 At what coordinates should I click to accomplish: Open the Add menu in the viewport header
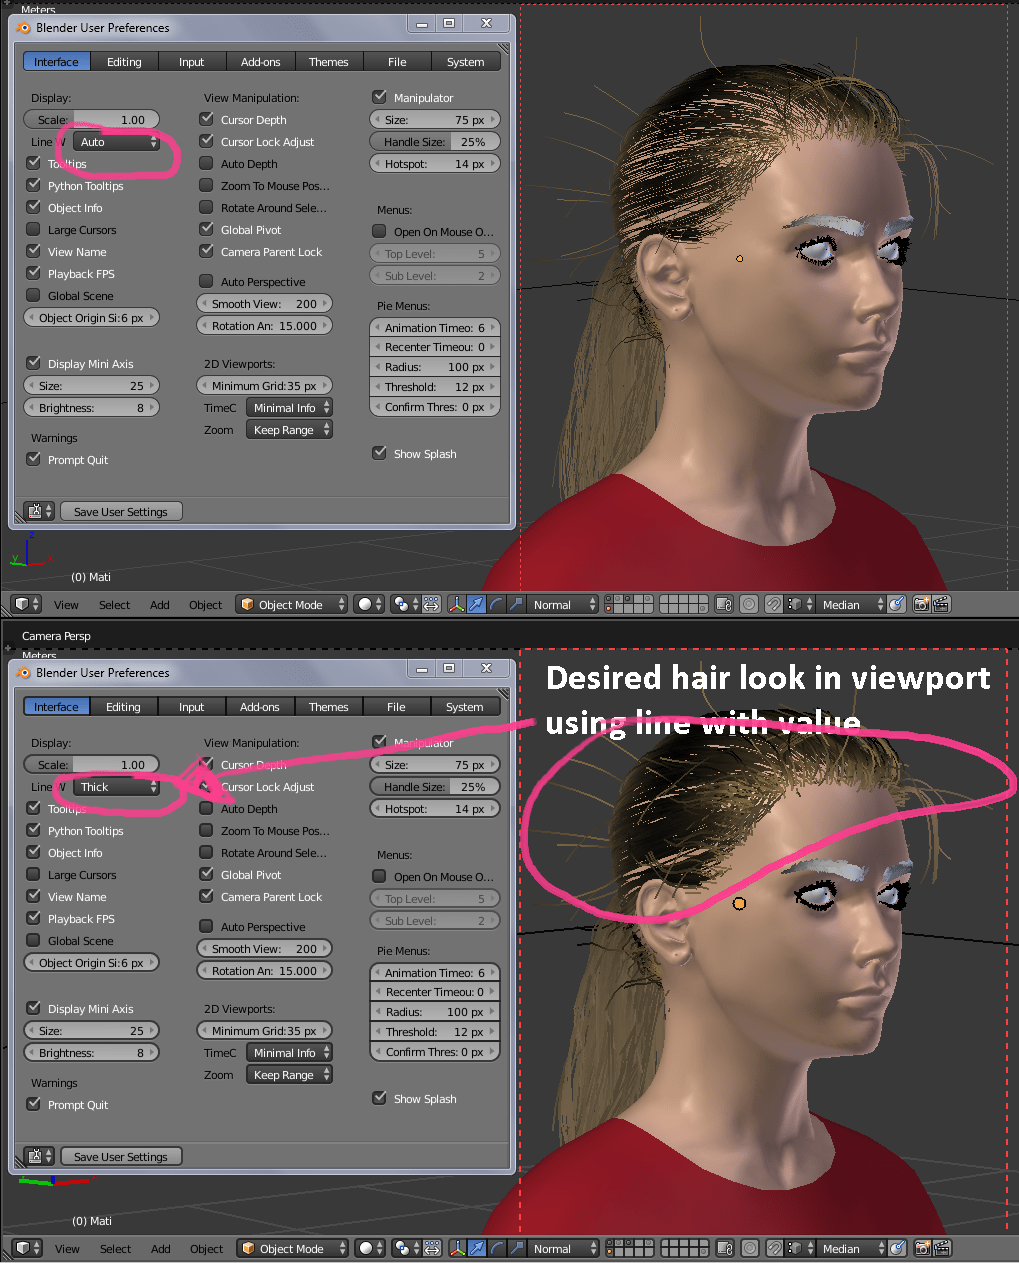tap(160, 604)
